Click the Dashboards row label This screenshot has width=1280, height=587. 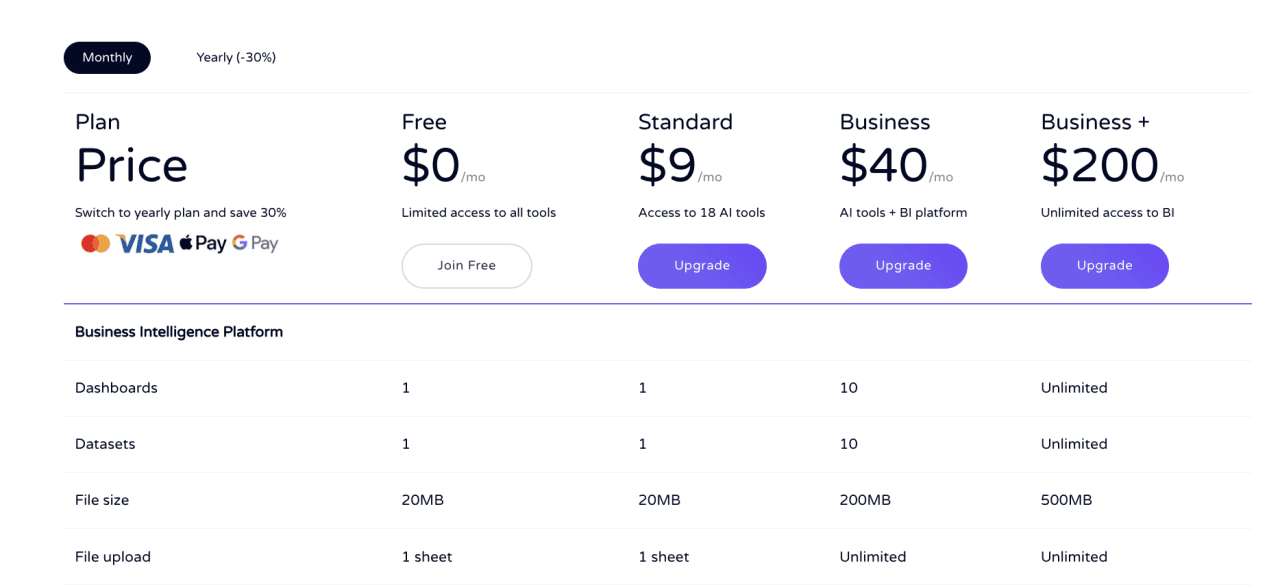[116, 388]
